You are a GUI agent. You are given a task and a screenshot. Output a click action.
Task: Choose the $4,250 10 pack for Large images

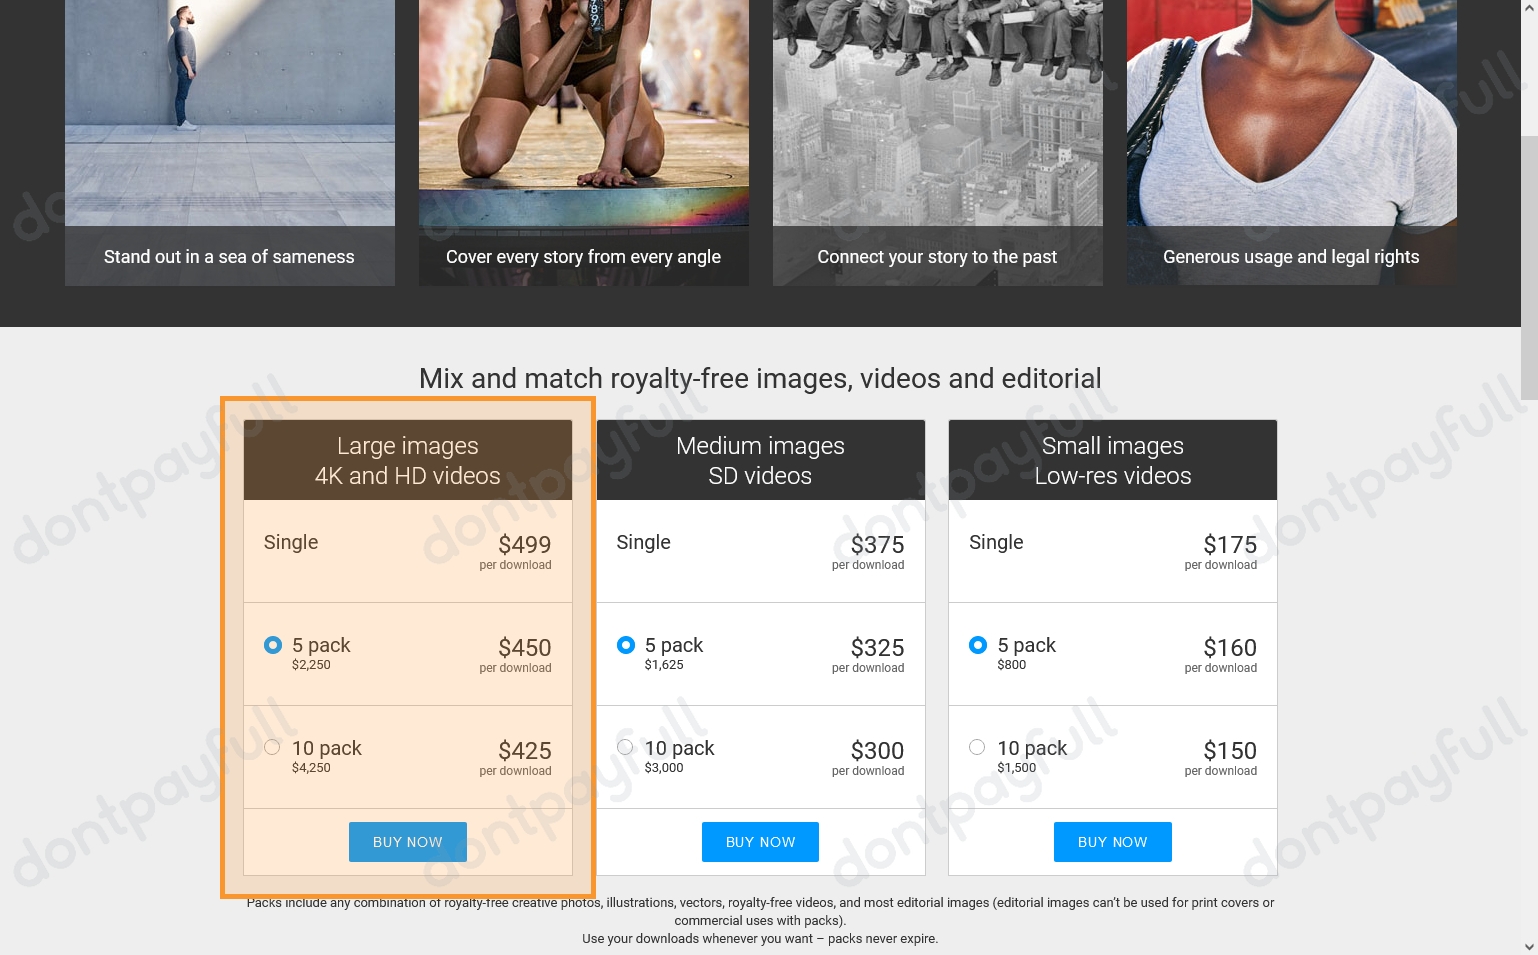[x=272, y=748]
